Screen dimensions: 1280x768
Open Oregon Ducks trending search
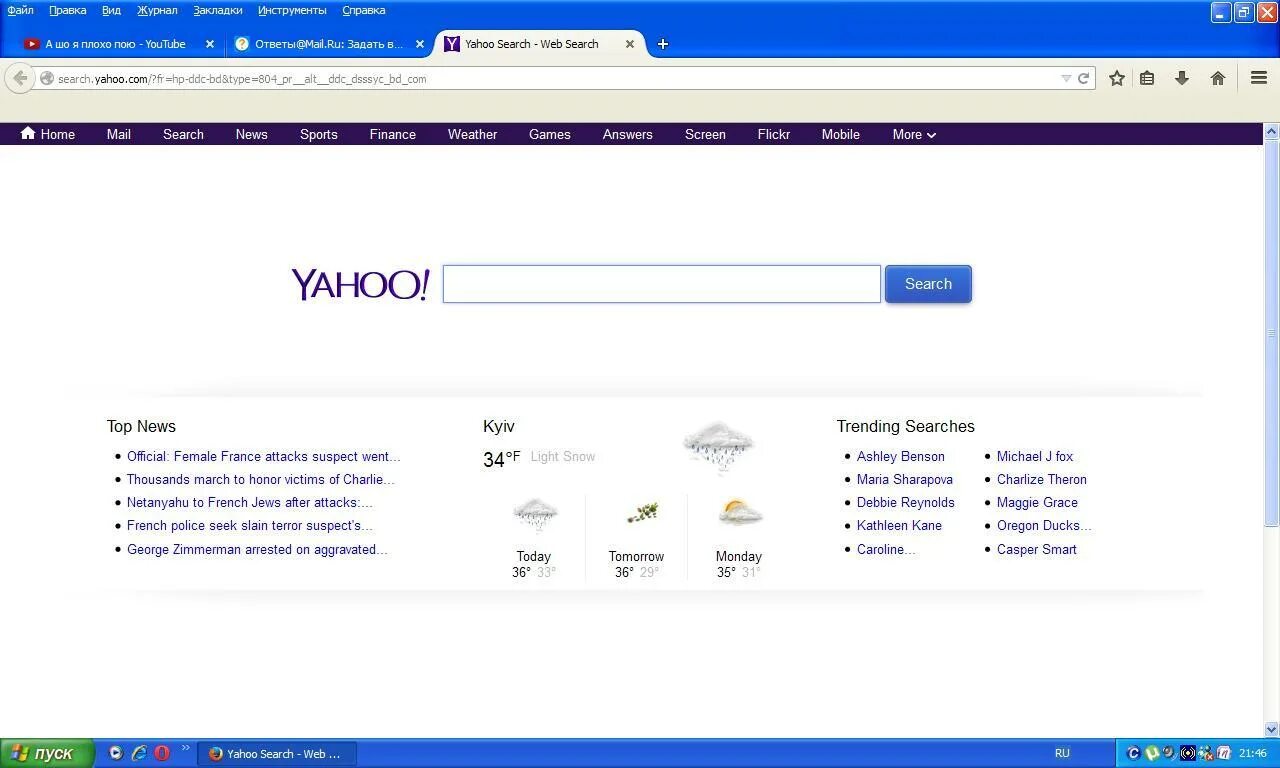click(1044, 525)
